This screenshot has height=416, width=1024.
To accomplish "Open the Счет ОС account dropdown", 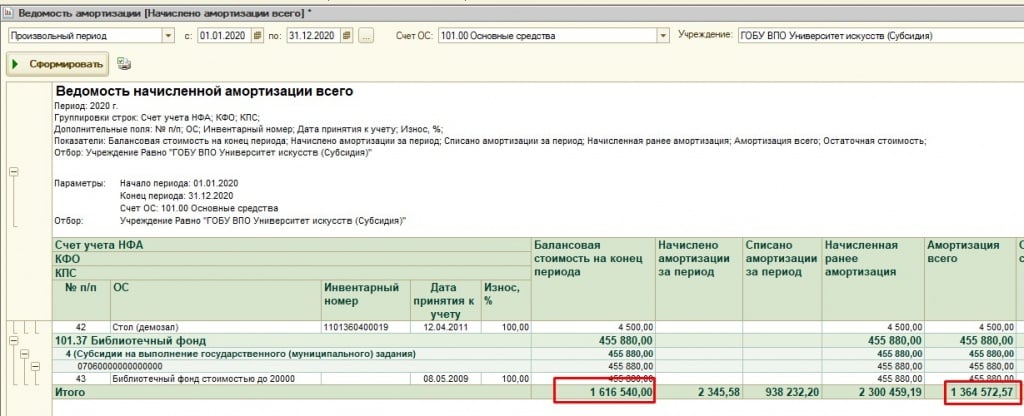I will [x=663, y=35].
